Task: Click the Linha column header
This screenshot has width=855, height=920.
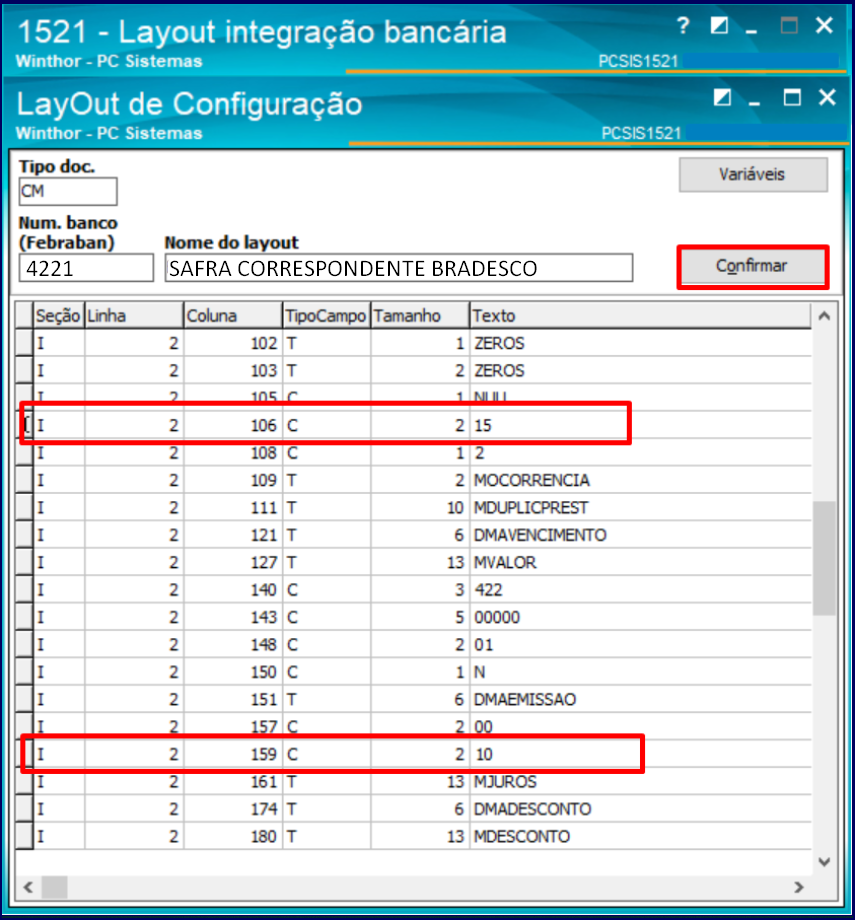Action: click(134, 316)
